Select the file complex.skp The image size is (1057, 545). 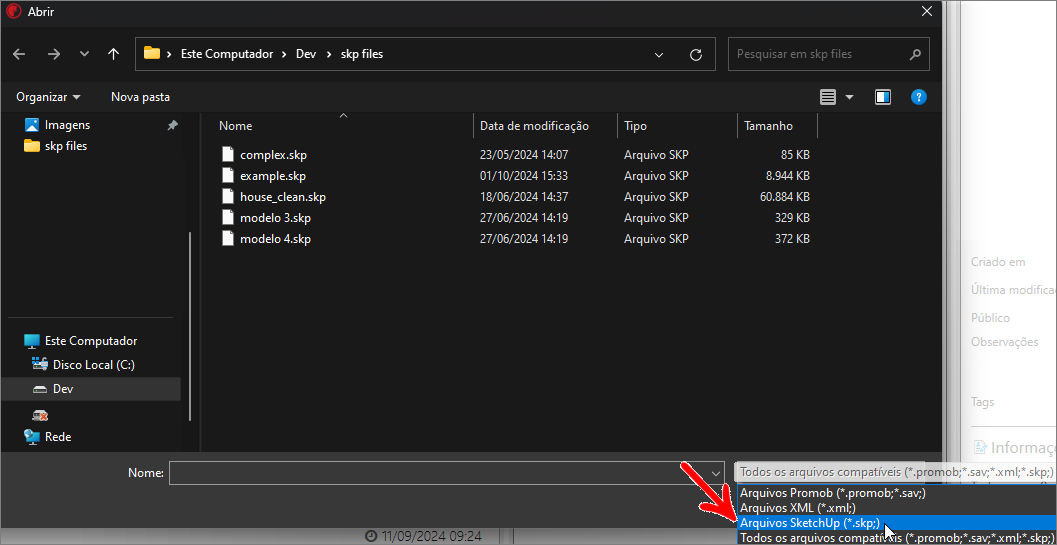(x=273, y=154)
